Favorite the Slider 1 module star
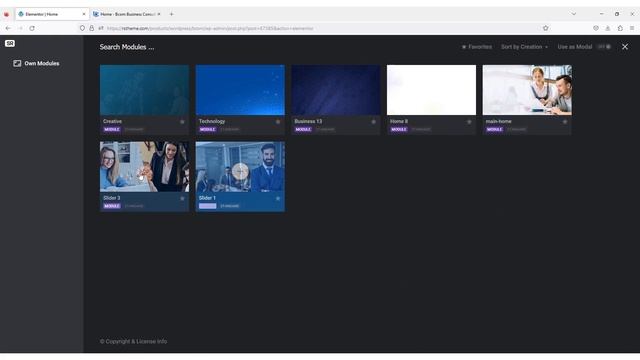 click(x=278, y=198)
